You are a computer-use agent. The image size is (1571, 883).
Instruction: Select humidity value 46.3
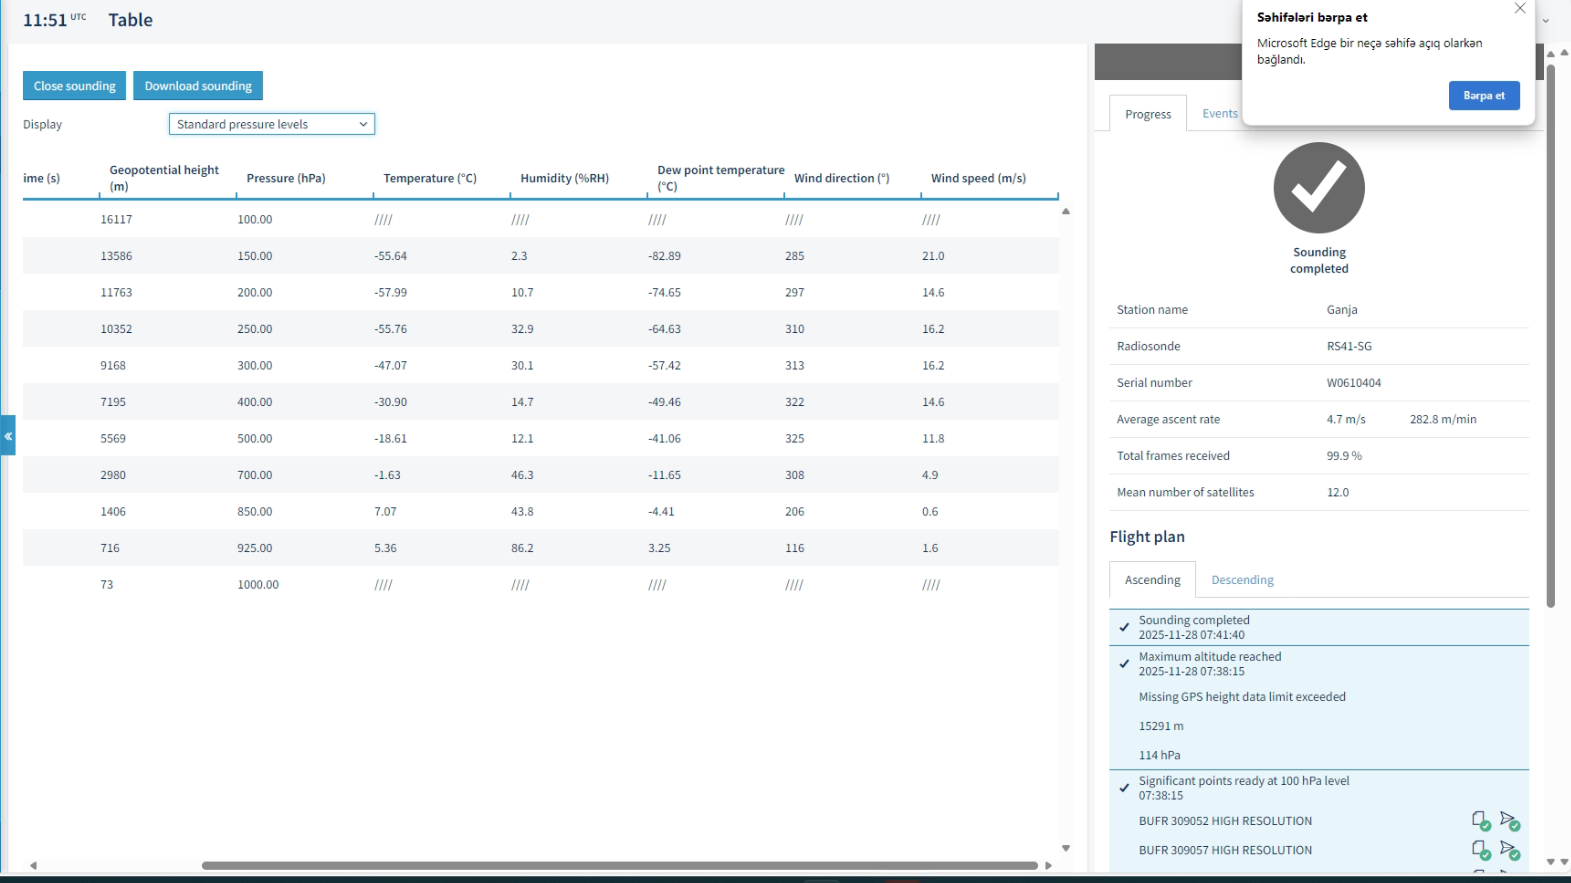click(522, 475)
